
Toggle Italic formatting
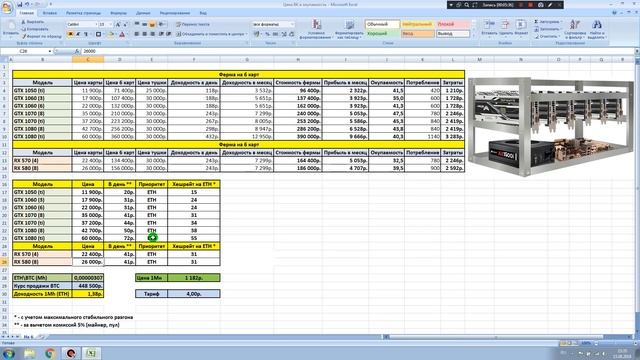click(x=78, y=34)
